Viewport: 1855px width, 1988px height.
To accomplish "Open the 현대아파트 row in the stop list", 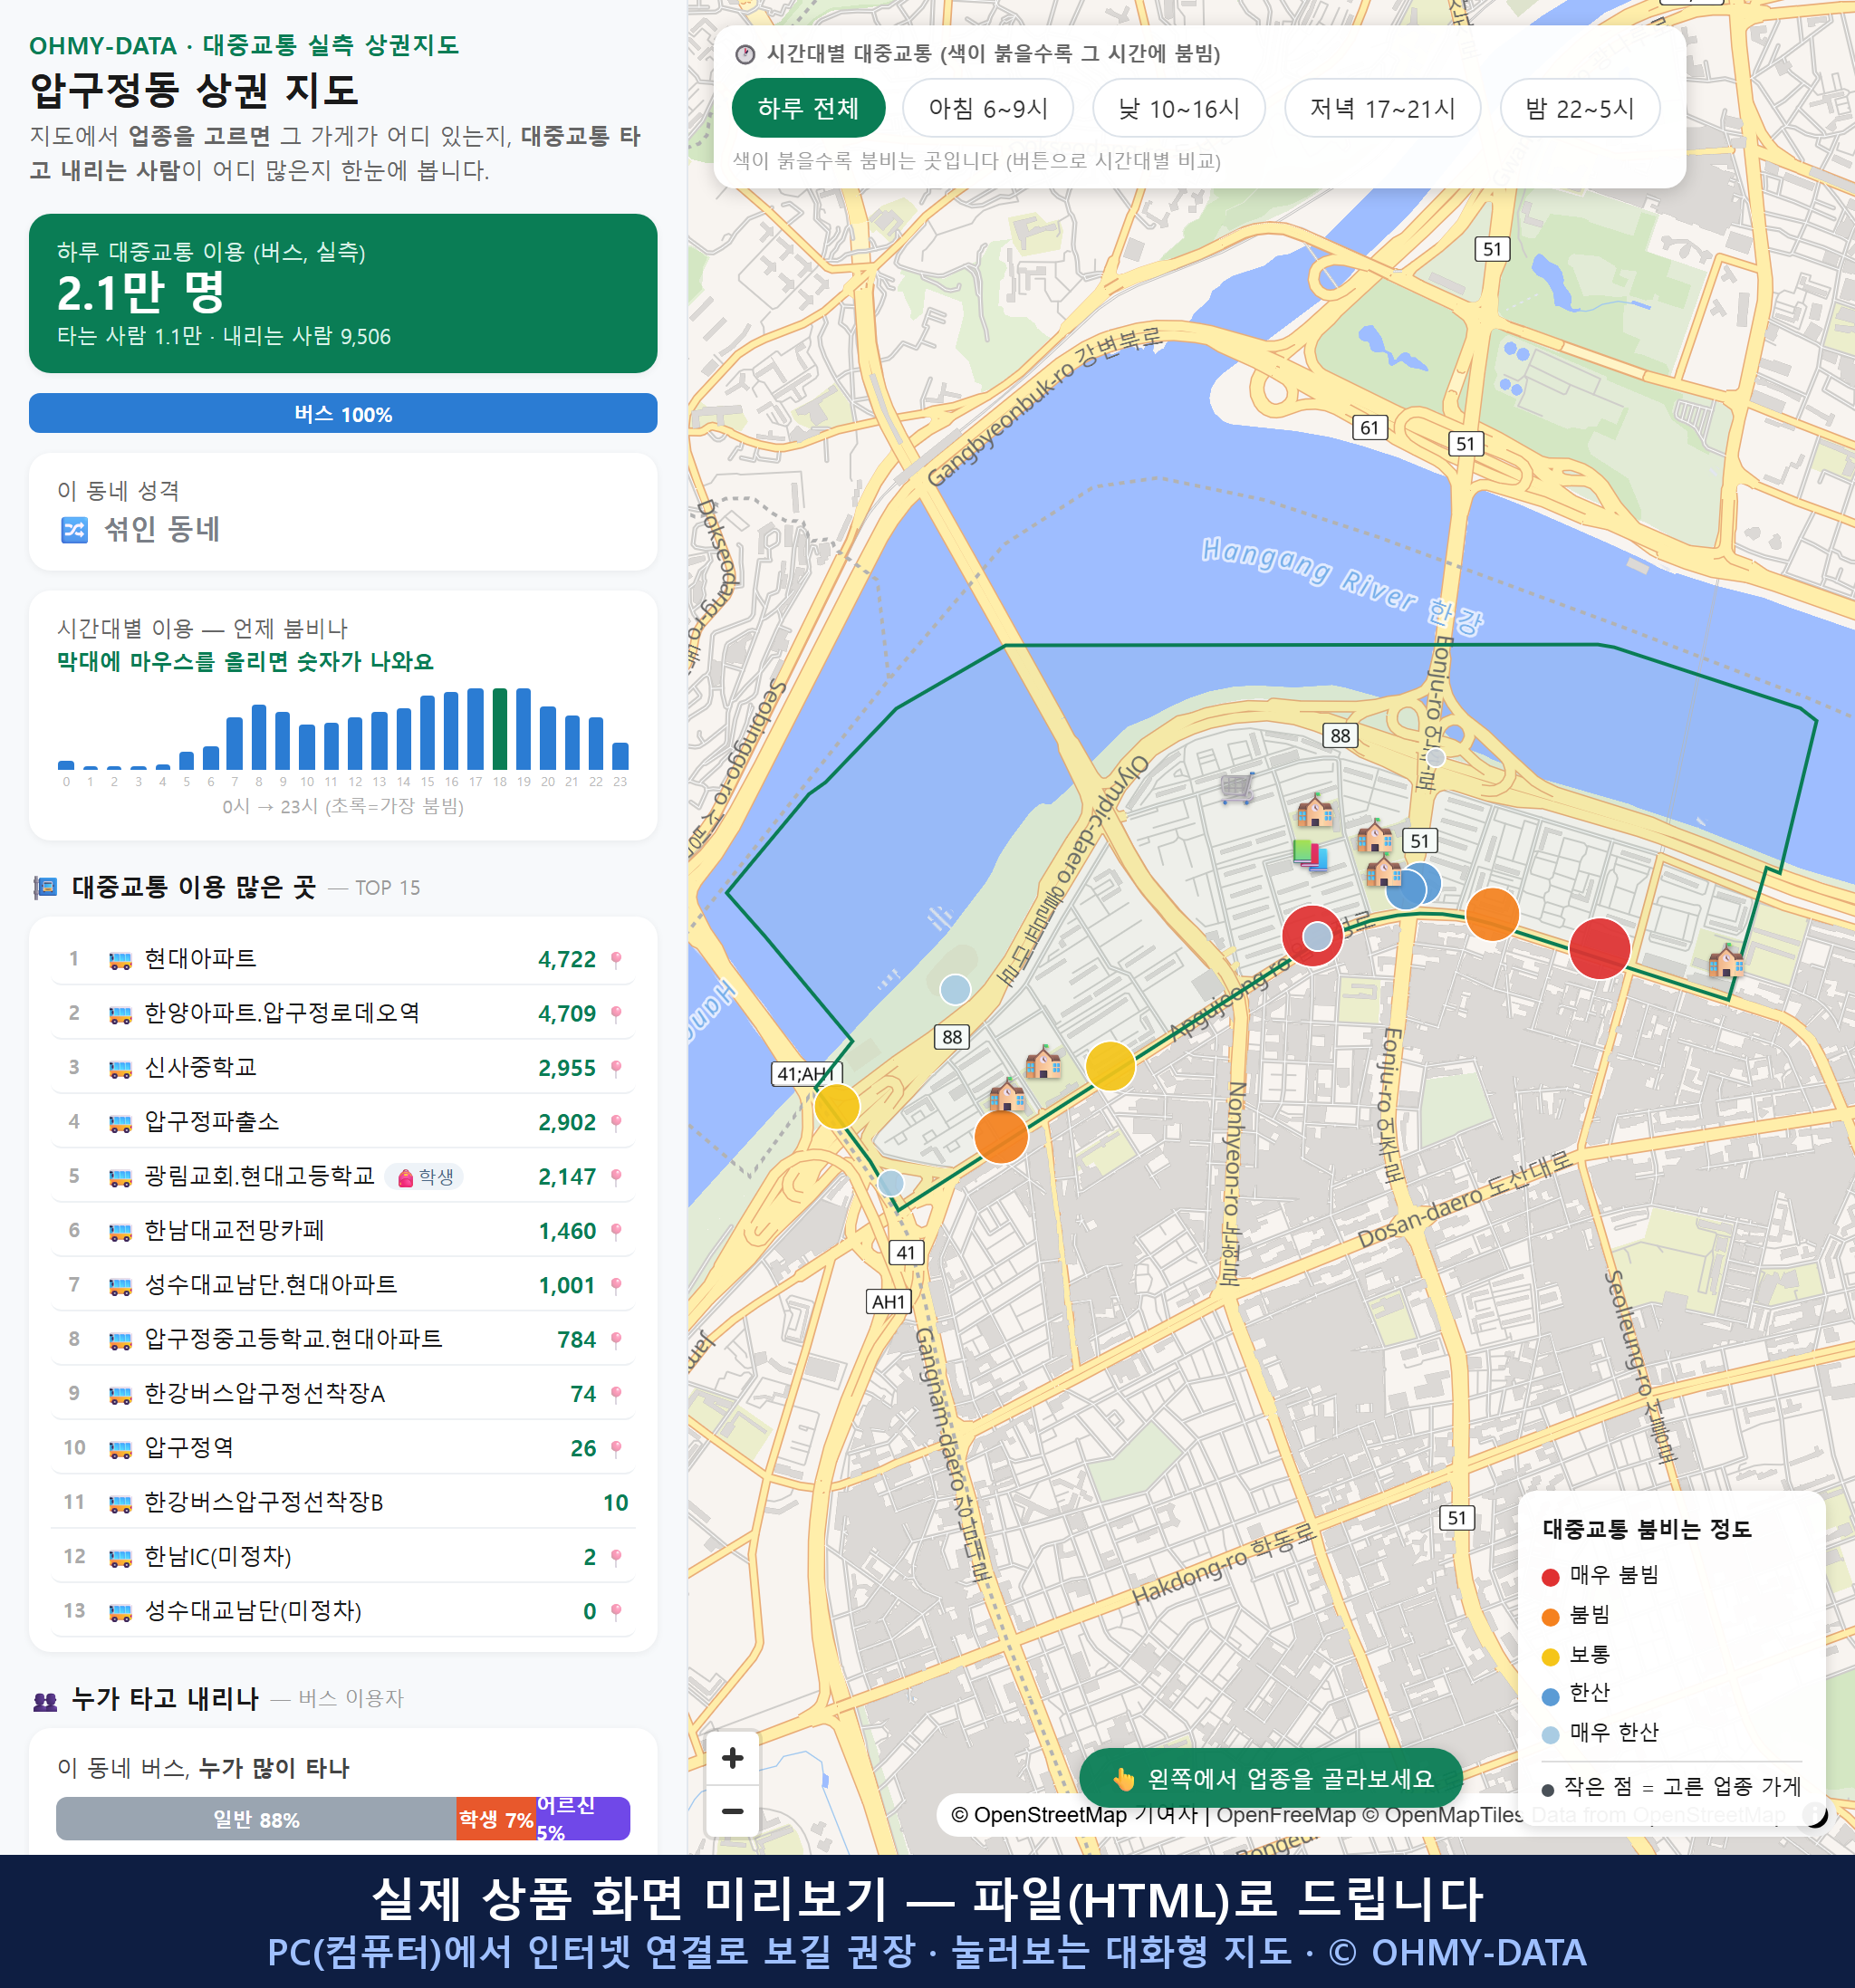I will click(x=343, y=960).
